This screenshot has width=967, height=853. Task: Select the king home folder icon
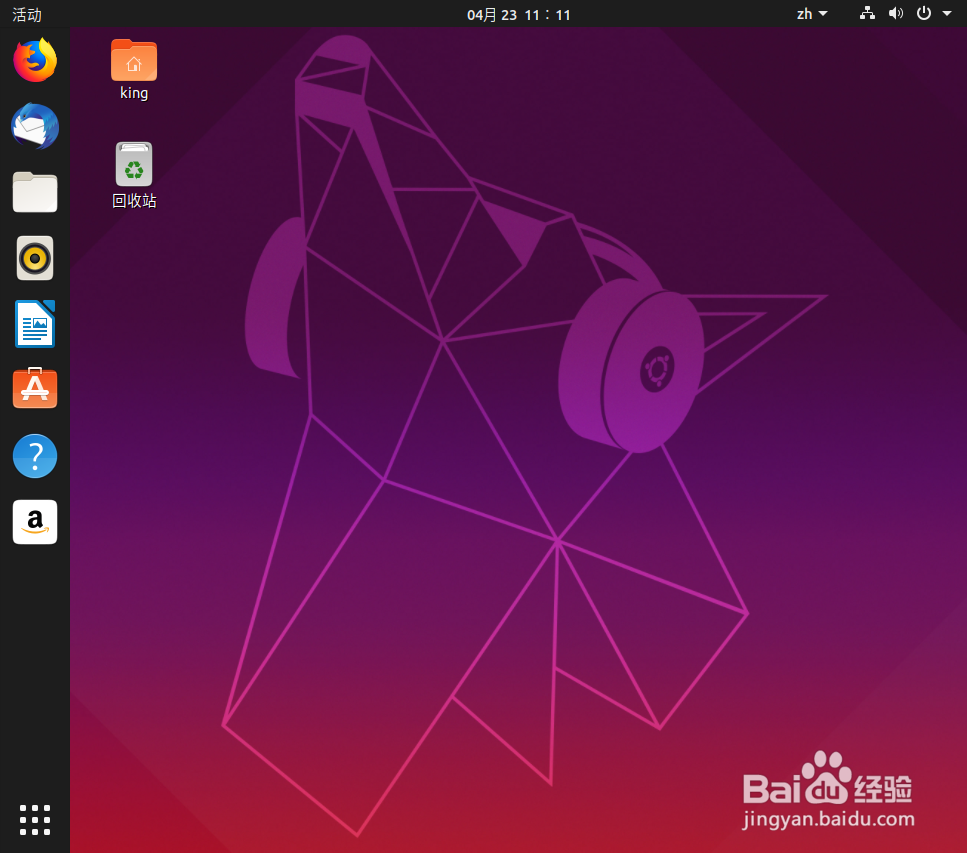tap(134, 60)
